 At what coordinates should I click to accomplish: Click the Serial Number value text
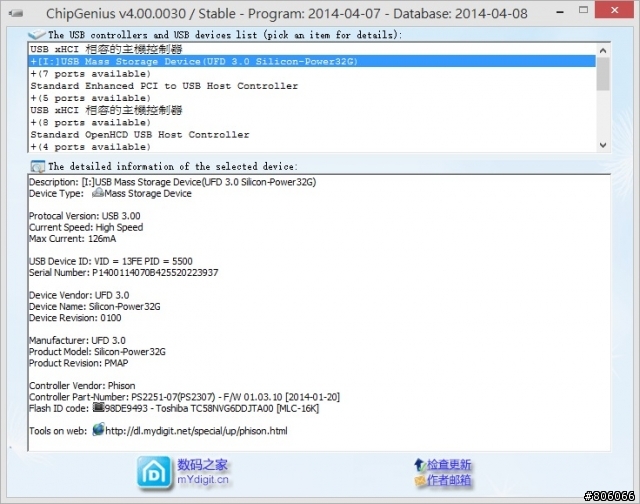(155, 273)
